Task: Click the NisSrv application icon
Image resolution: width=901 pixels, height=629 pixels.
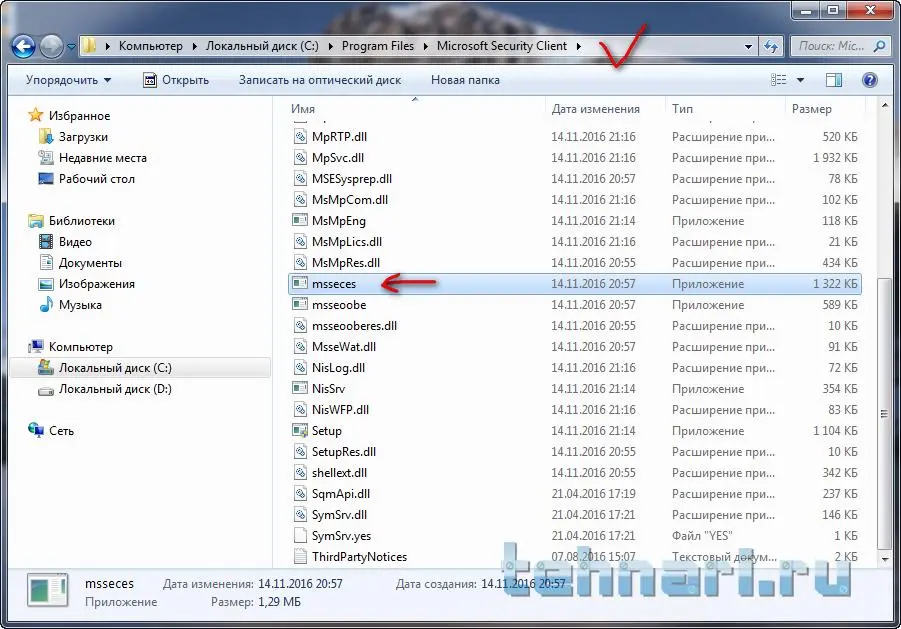Action: coord(300,388)
